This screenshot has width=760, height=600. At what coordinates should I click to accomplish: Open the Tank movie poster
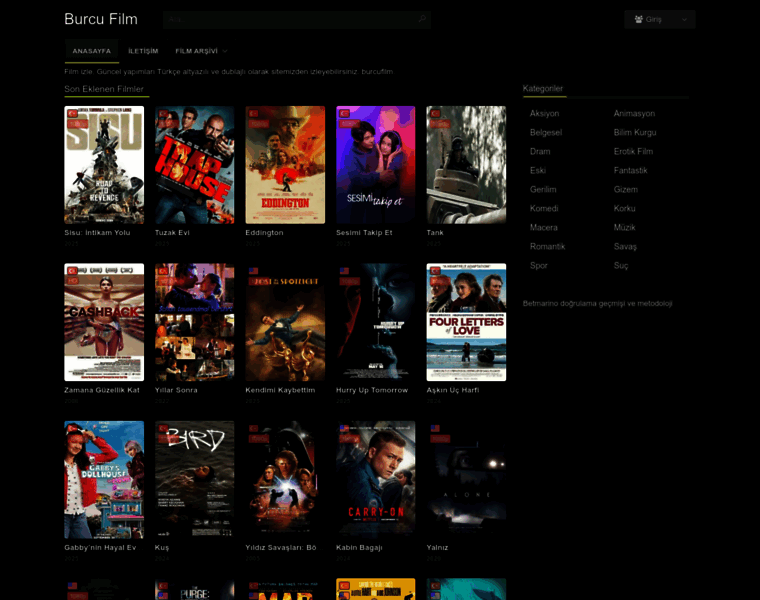point(466,165)
